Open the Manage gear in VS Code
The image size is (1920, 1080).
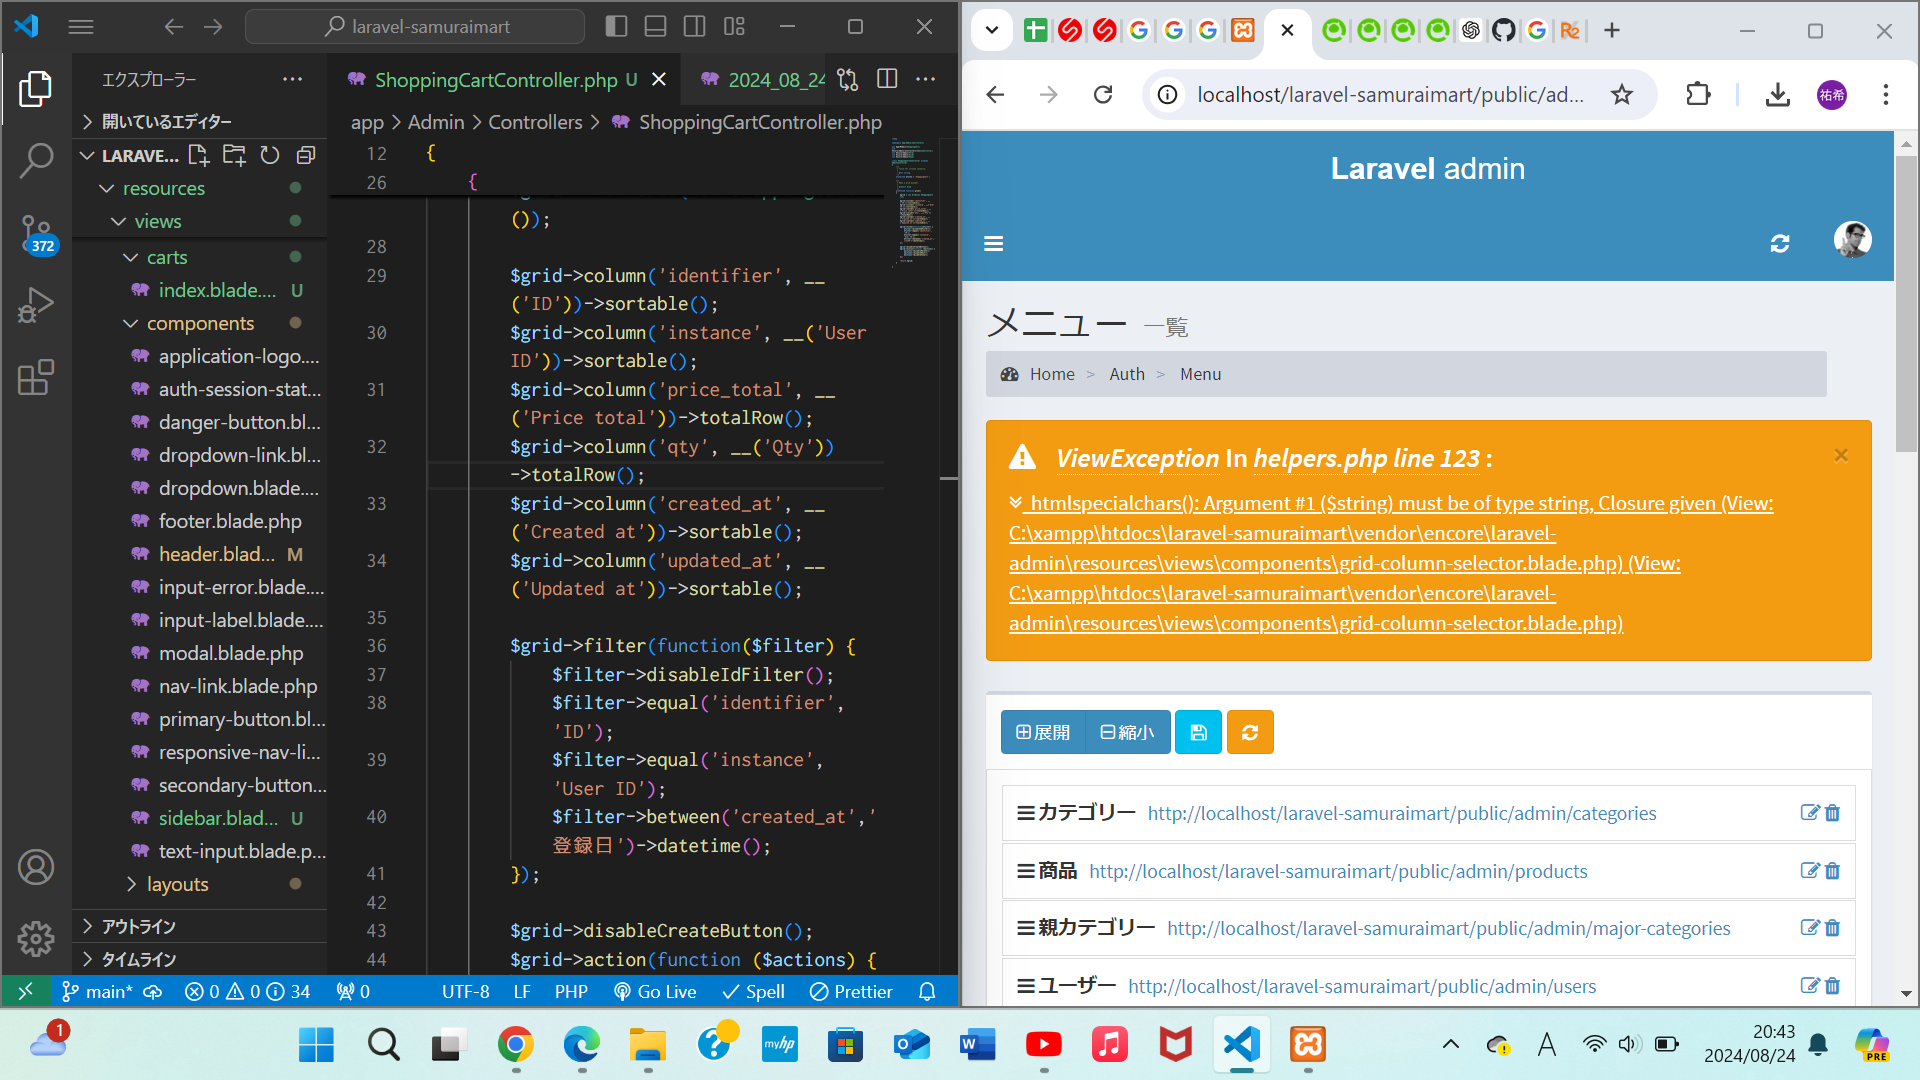36,938
